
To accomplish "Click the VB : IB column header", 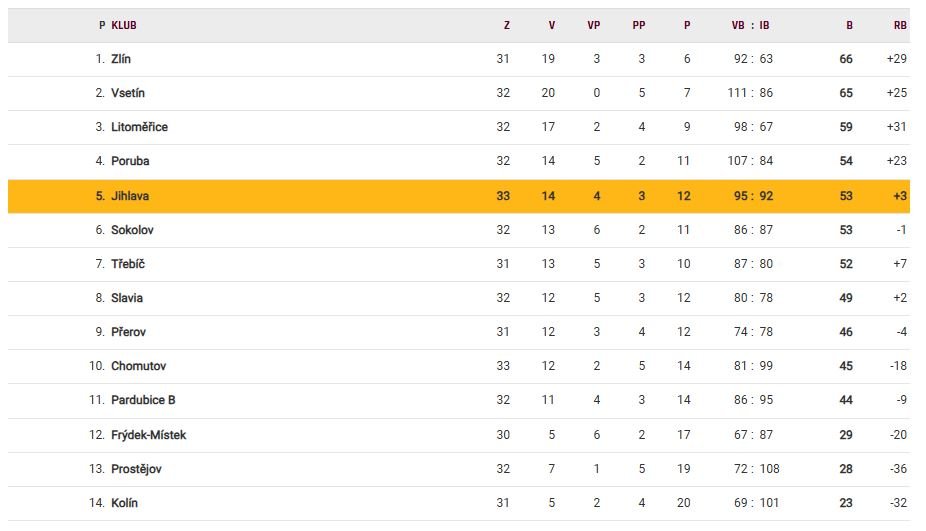I will click(750, 26).
